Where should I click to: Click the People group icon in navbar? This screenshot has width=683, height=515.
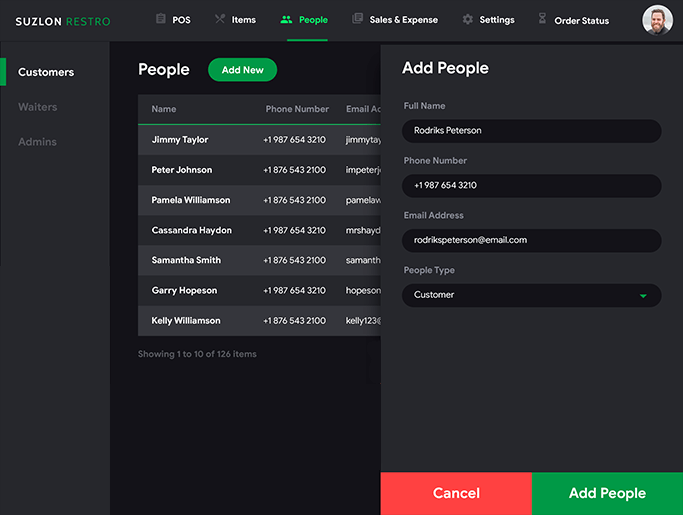pos(286,19)
